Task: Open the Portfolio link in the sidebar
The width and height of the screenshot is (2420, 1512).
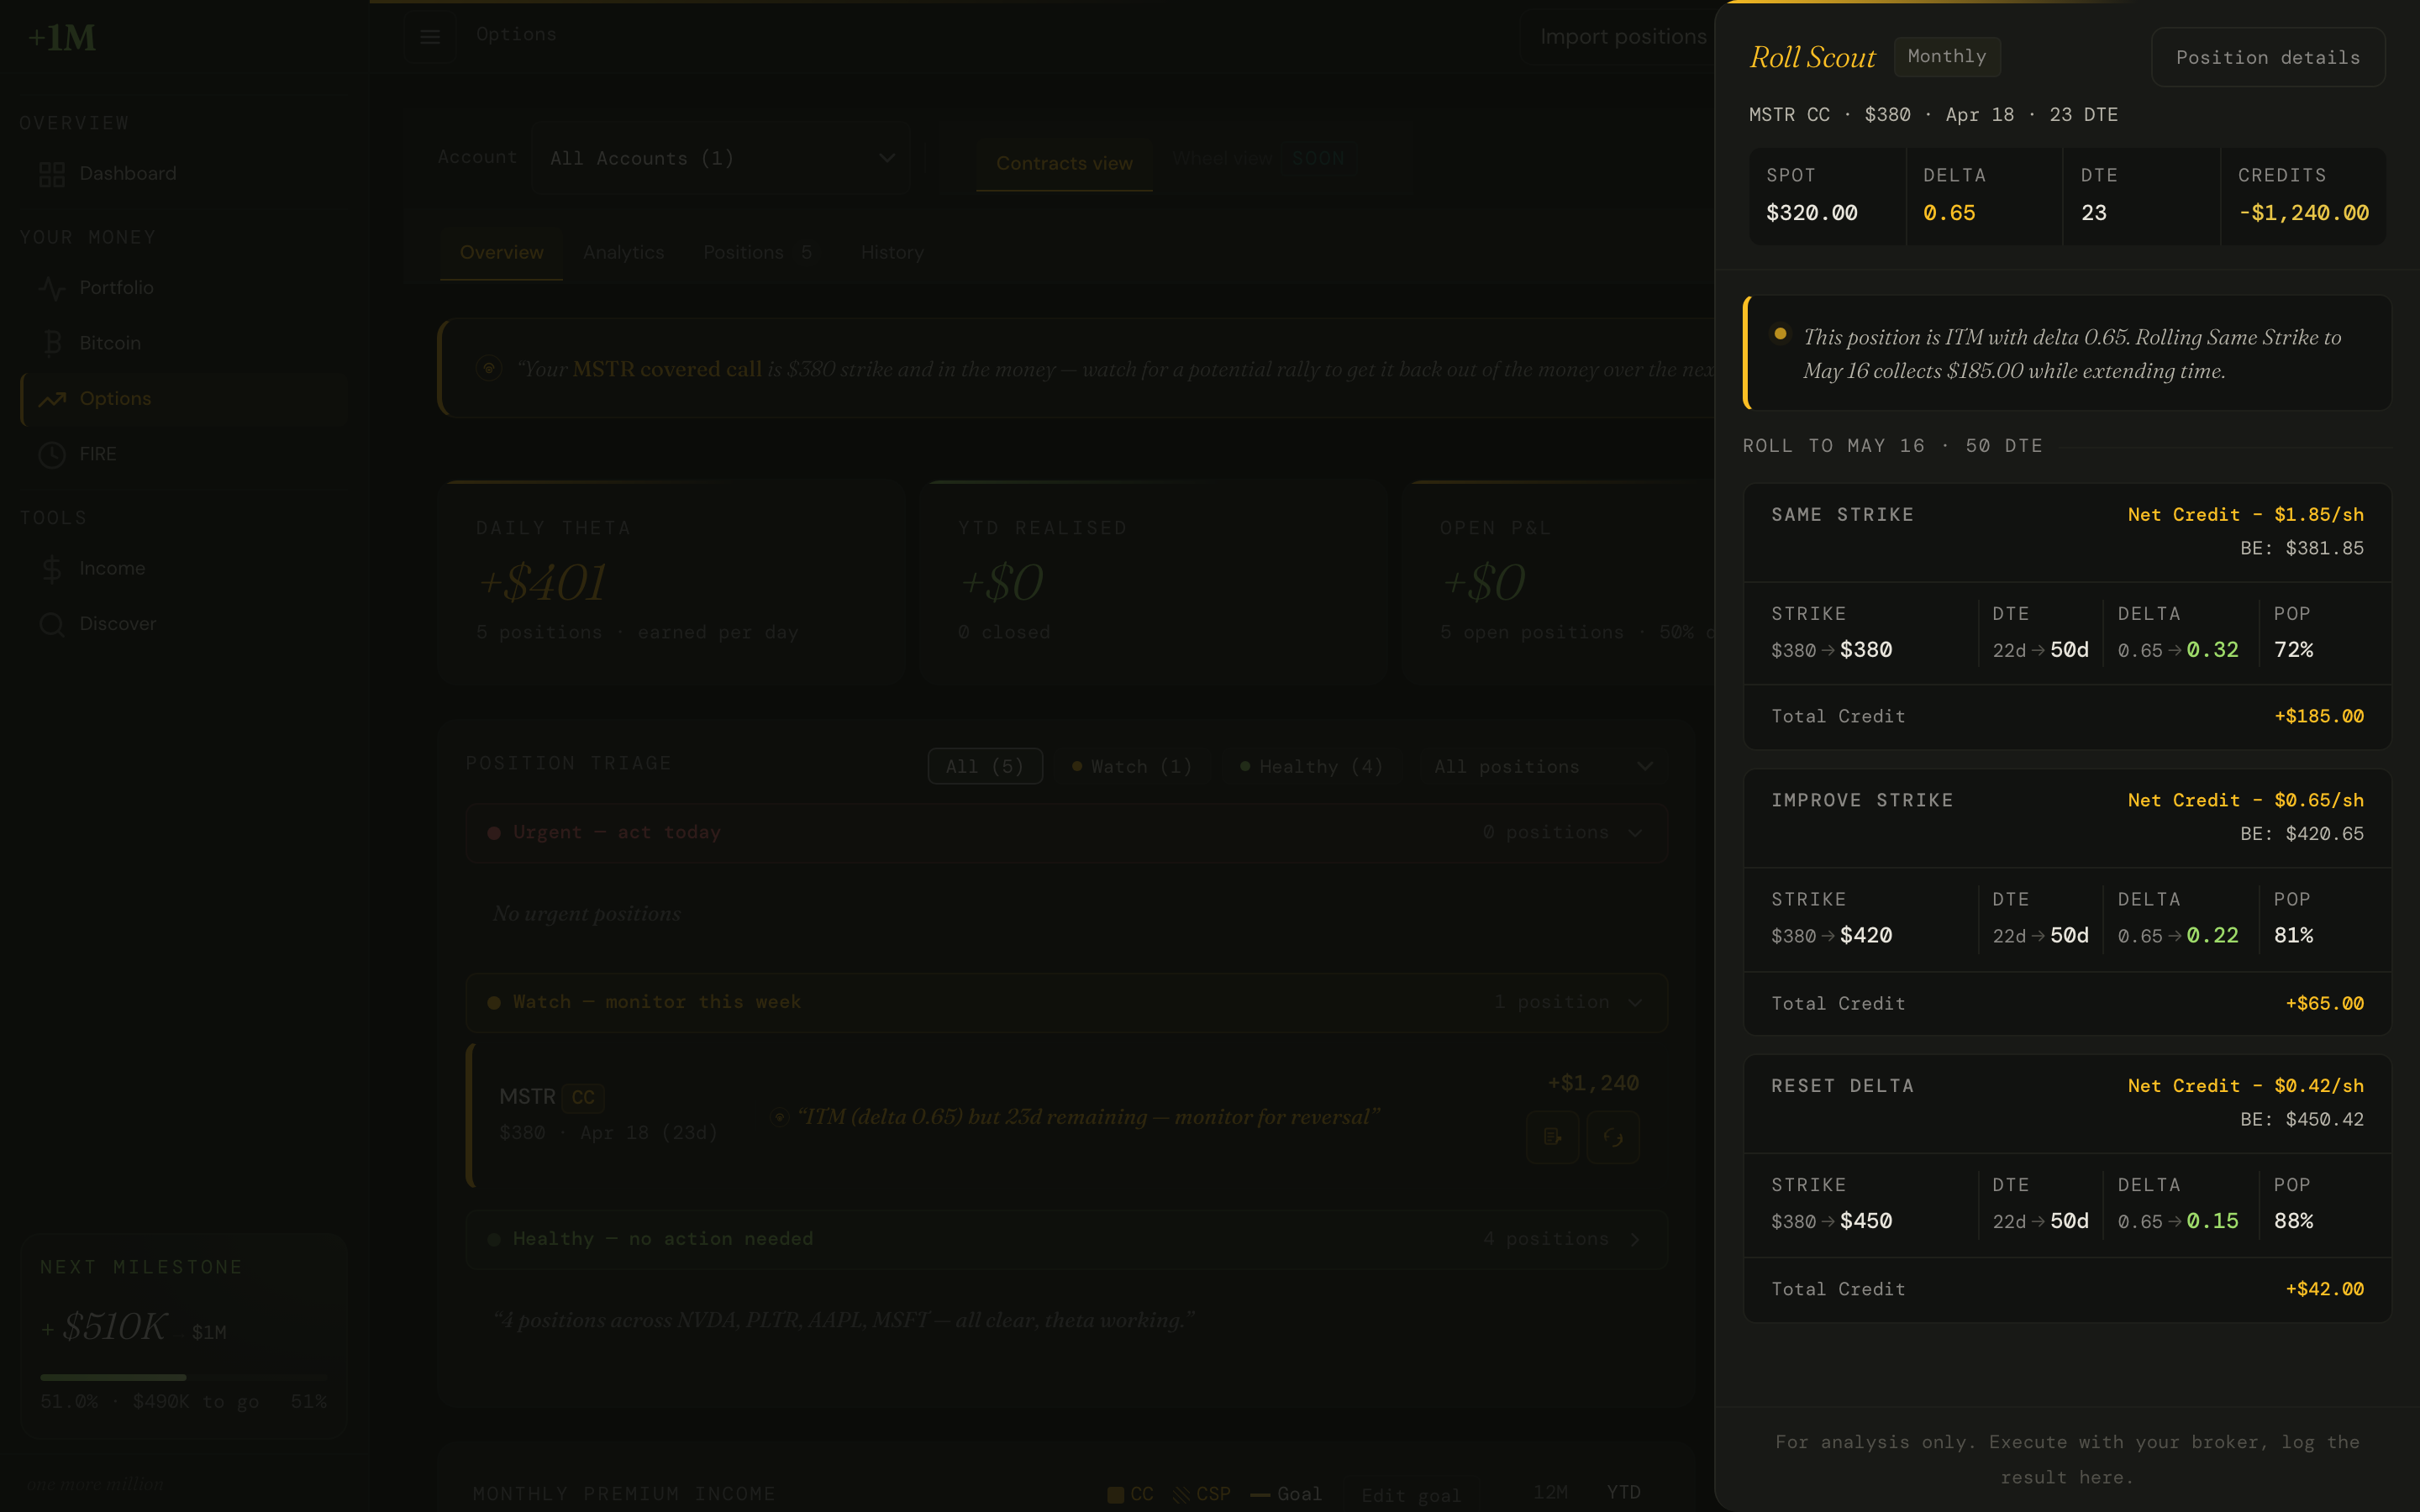Action: tap(184, 288)
